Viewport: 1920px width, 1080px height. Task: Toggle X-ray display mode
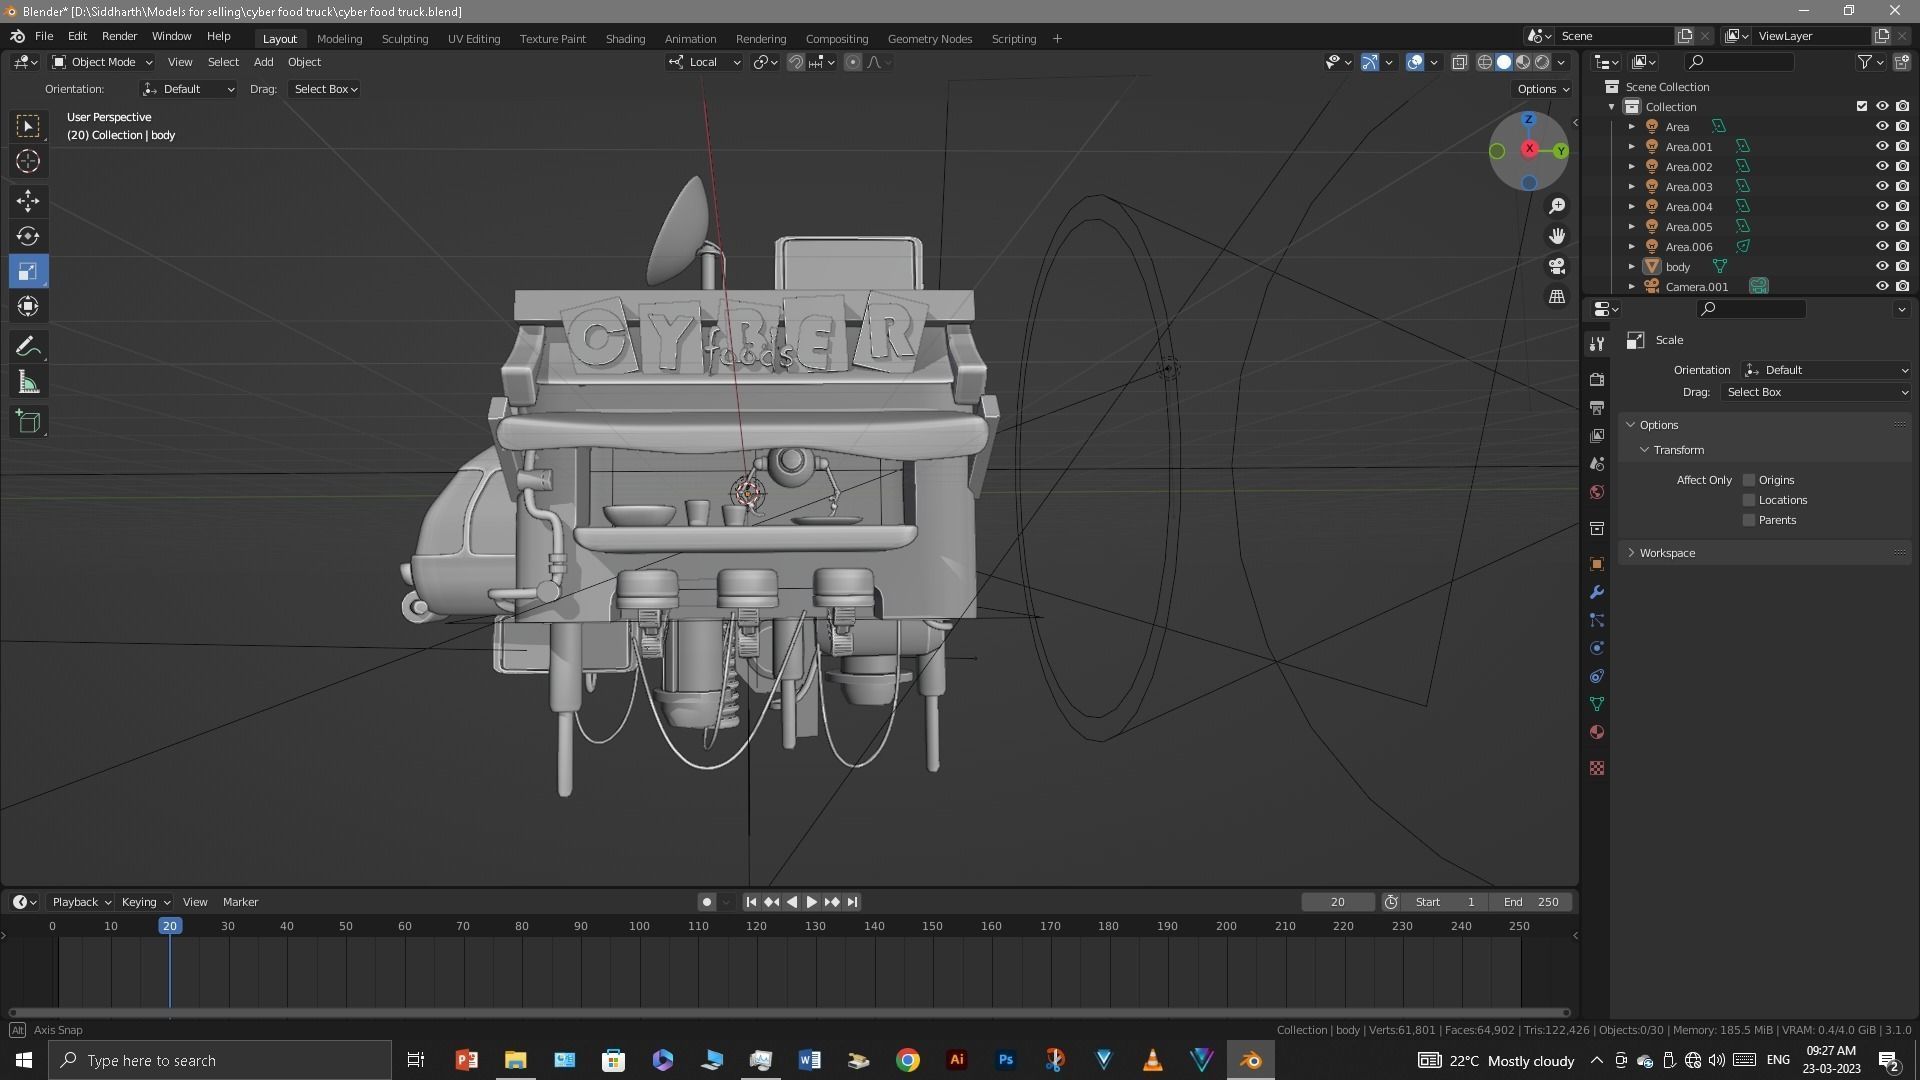pyautogui.click(x=1459, y=62)
